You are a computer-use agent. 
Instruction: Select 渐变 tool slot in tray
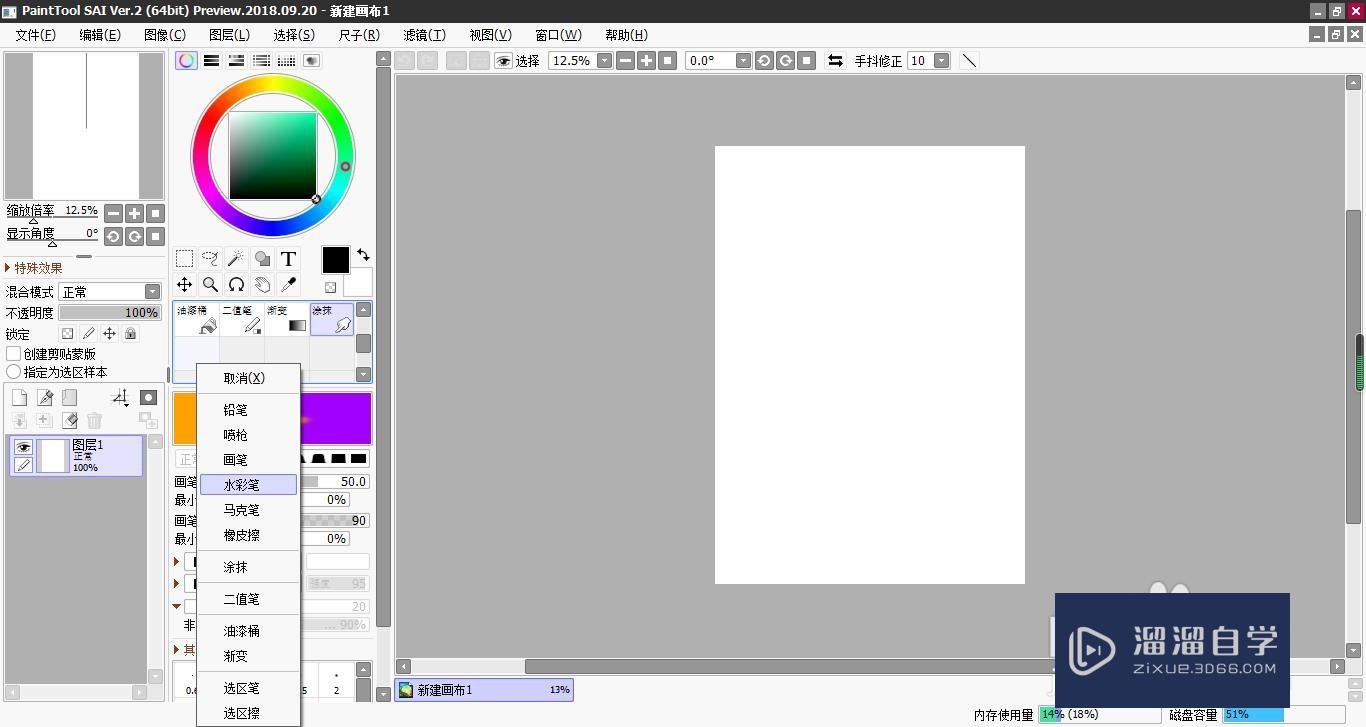286,319
